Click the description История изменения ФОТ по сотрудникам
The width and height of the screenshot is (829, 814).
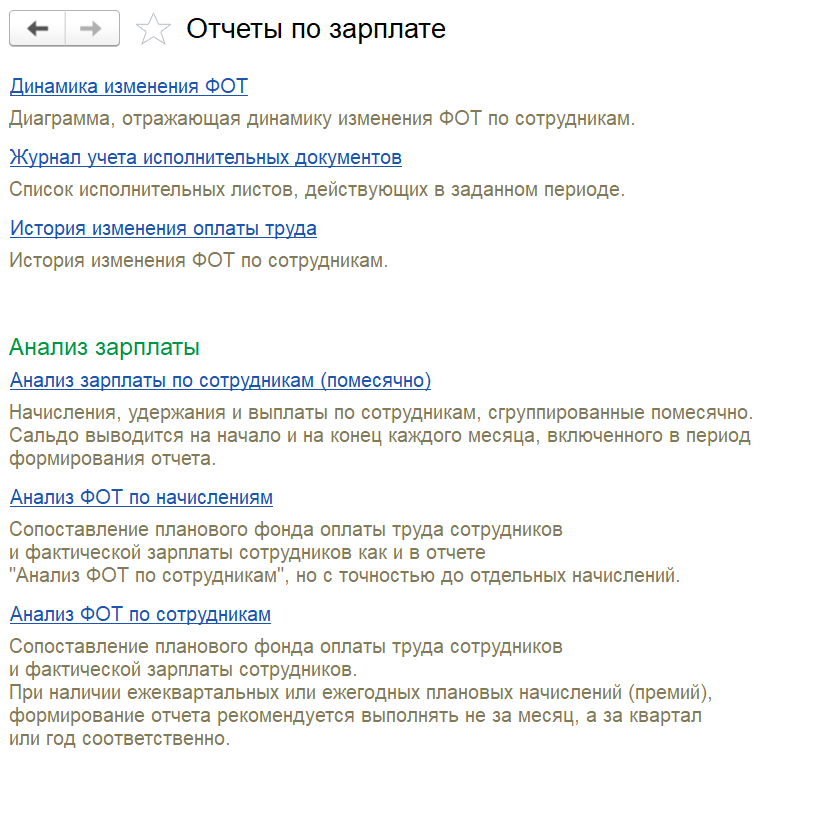tap(198, 261)
